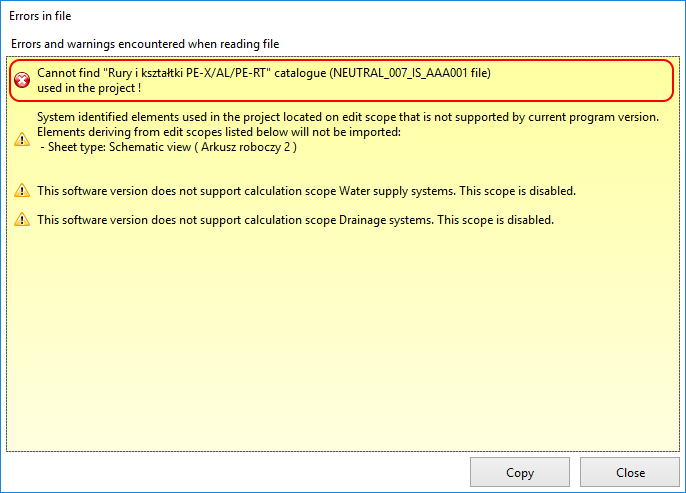This screenshot has width=686, height=493.
Task: Select the "Cannot find" catalogue error line
Action: tap(264, 73)
